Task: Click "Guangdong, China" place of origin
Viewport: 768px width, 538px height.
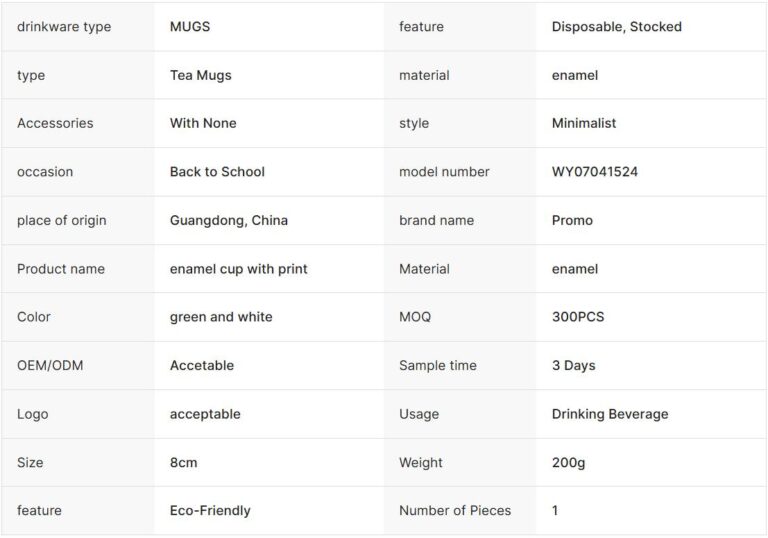Action: point(228,220)
